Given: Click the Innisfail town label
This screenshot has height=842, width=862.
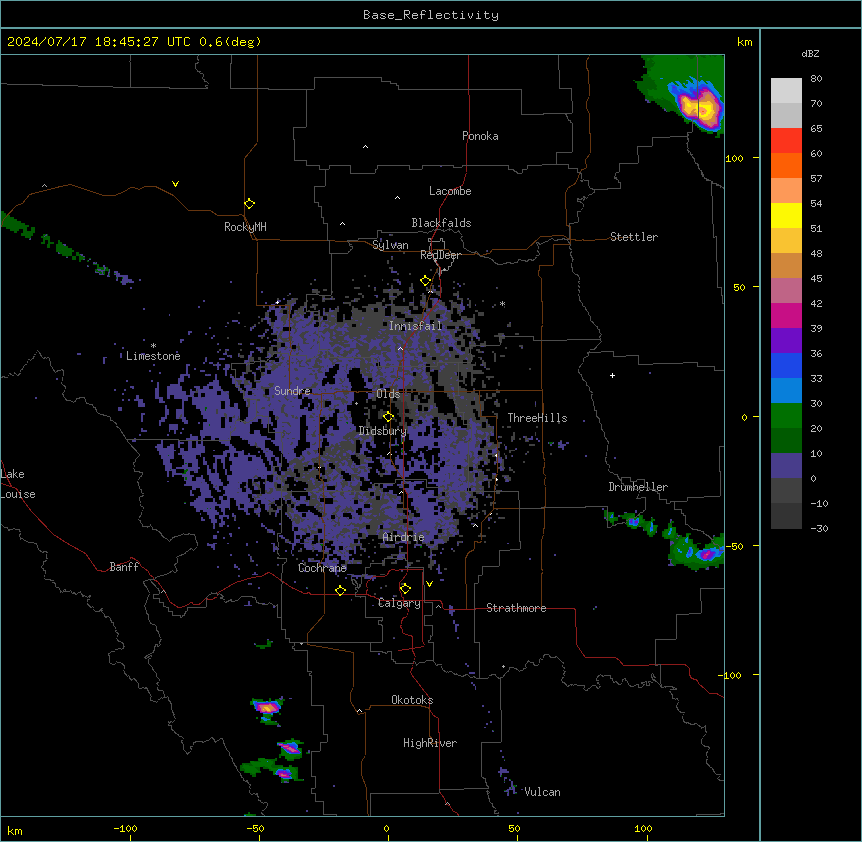Looking at the screenshot, I should click(x=416, y=326).
